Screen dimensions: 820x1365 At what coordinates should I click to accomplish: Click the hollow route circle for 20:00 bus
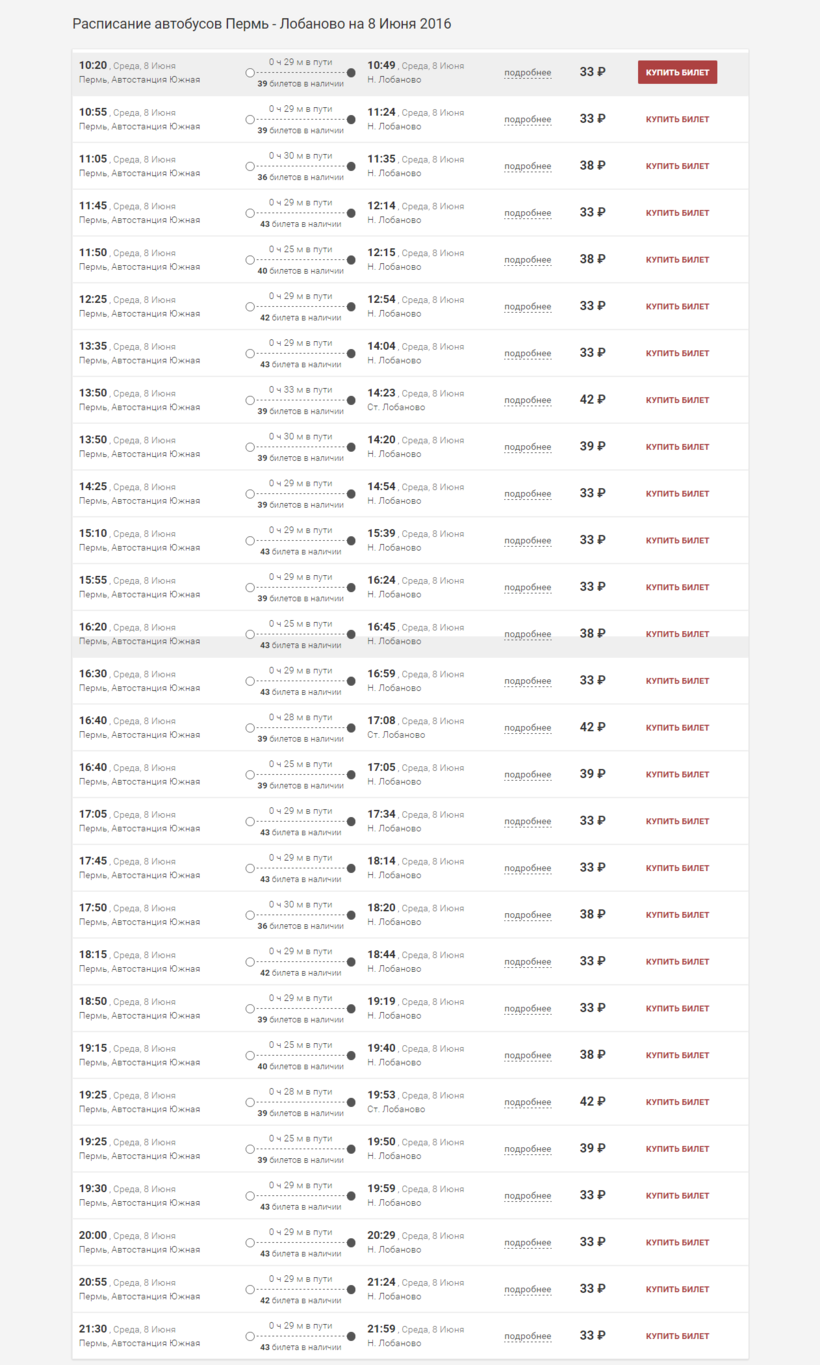pos(250,1243)
